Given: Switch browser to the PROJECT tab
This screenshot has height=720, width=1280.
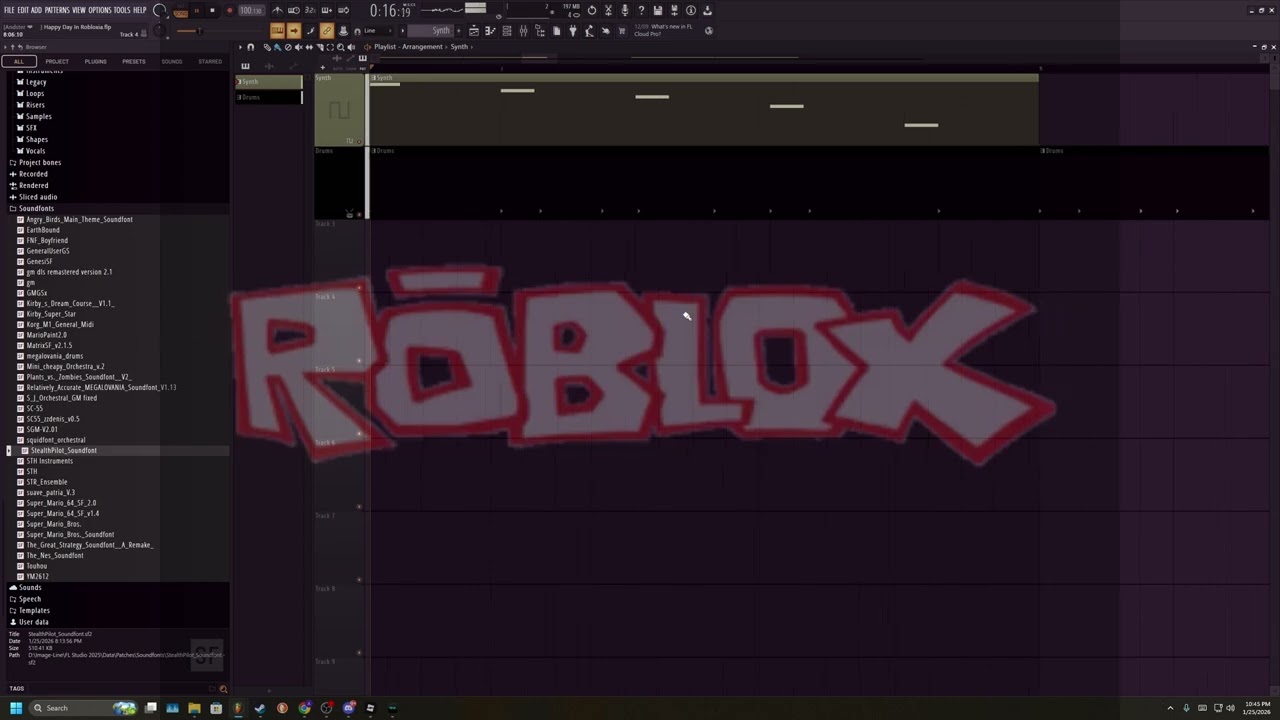Looking at the screenshot, I should click(x=57, y=61).
